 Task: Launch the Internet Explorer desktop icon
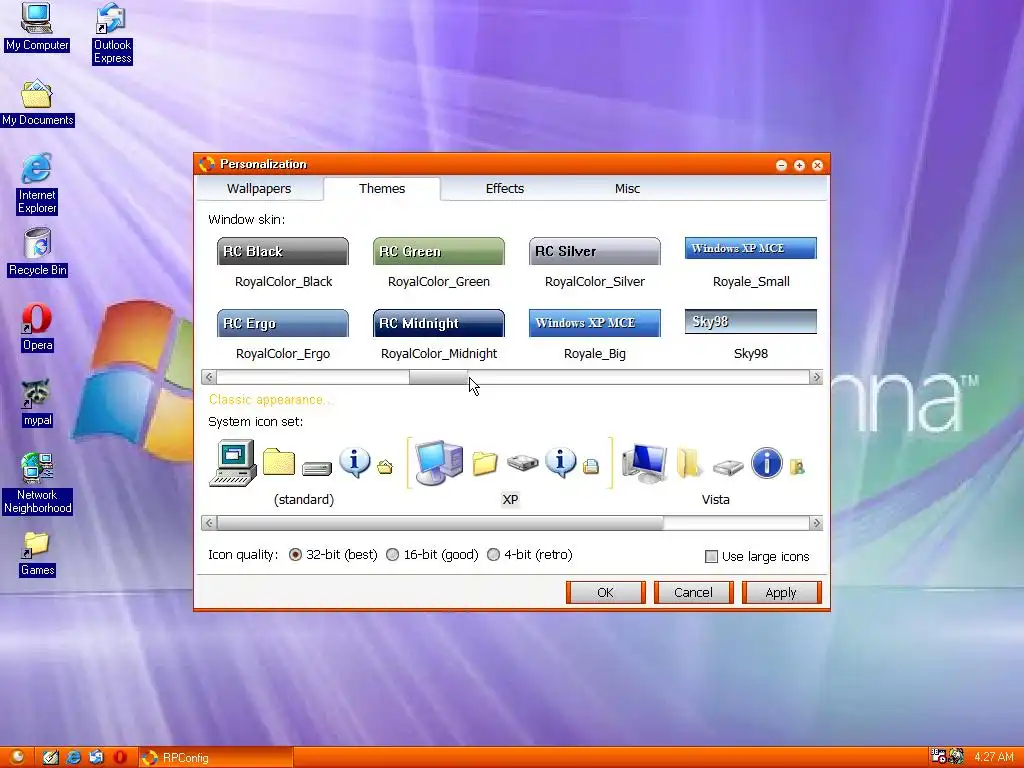37,184
